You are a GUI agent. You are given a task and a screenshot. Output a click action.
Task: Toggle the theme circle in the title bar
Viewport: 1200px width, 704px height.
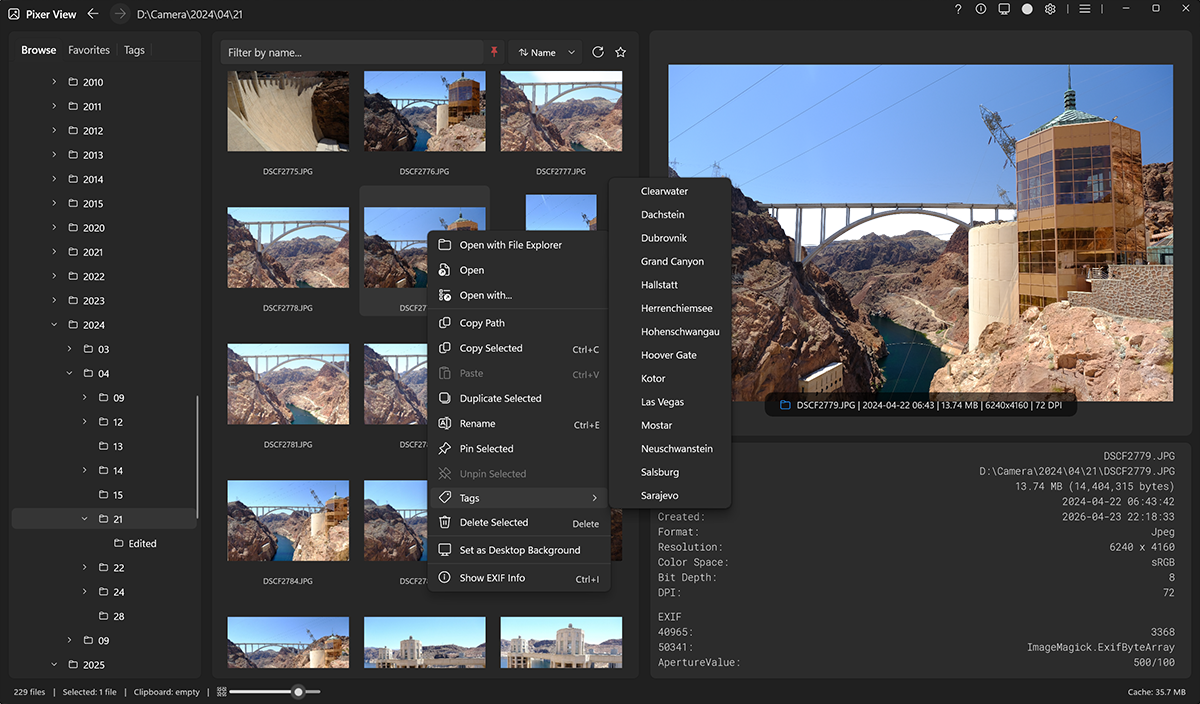point(1026,9)
